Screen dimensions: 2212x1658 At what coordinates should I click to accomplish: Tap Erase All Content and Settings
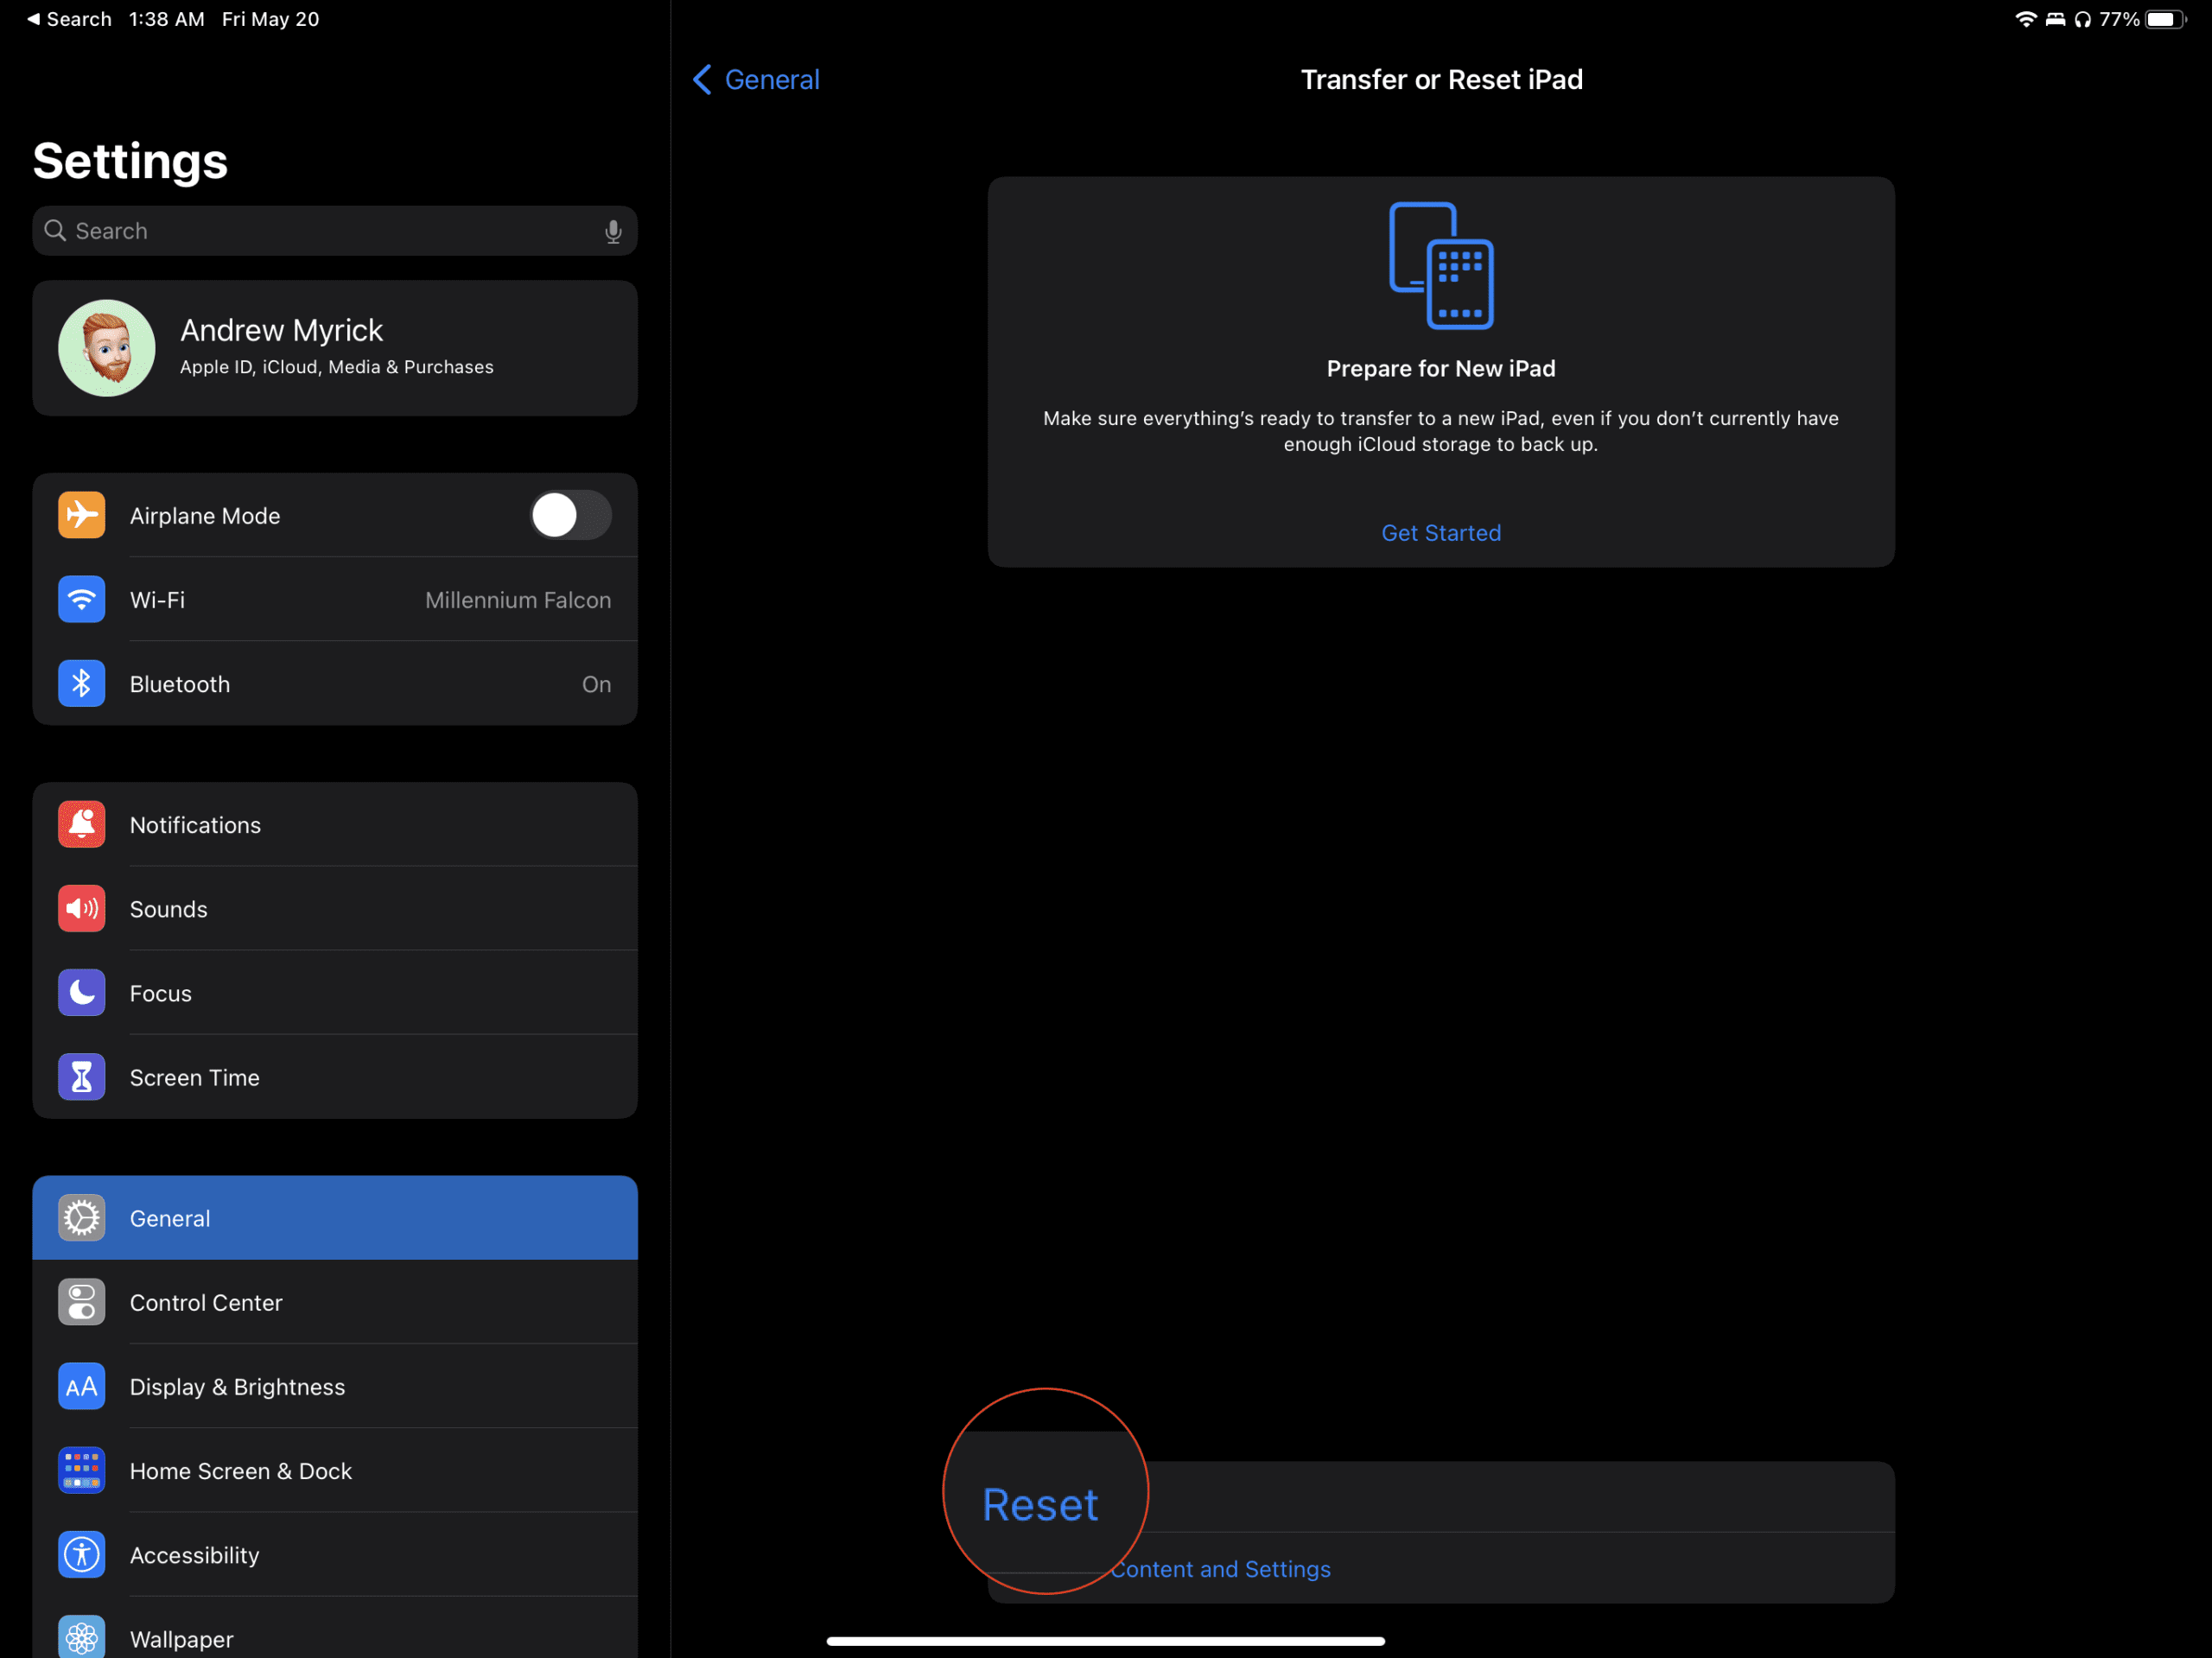[1441, 1568]
